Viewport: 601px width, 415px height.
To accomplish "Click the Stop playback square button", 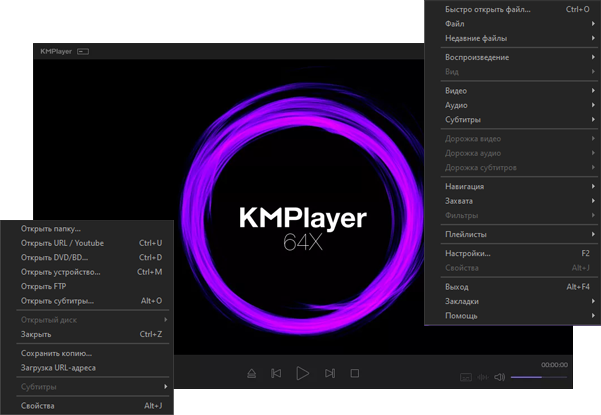I will click(355, 373).
